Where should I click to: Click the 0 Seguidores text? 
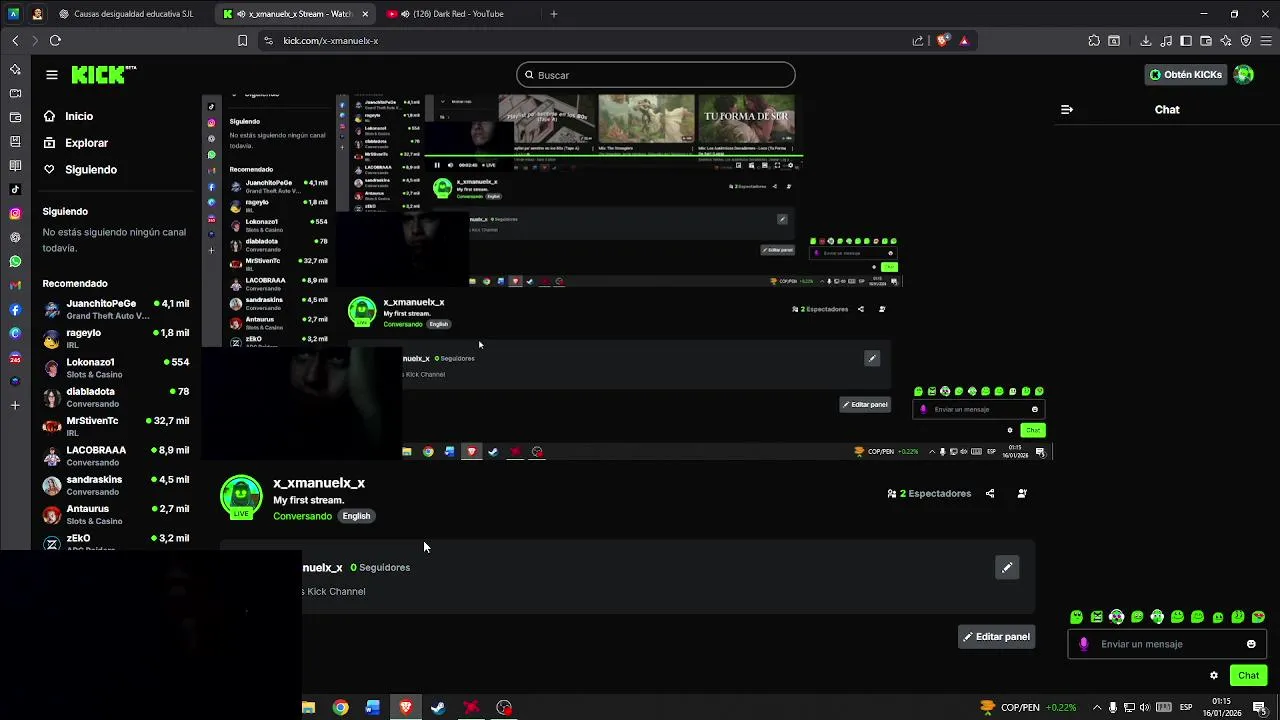pyautogui.click(x=380, y=567)
